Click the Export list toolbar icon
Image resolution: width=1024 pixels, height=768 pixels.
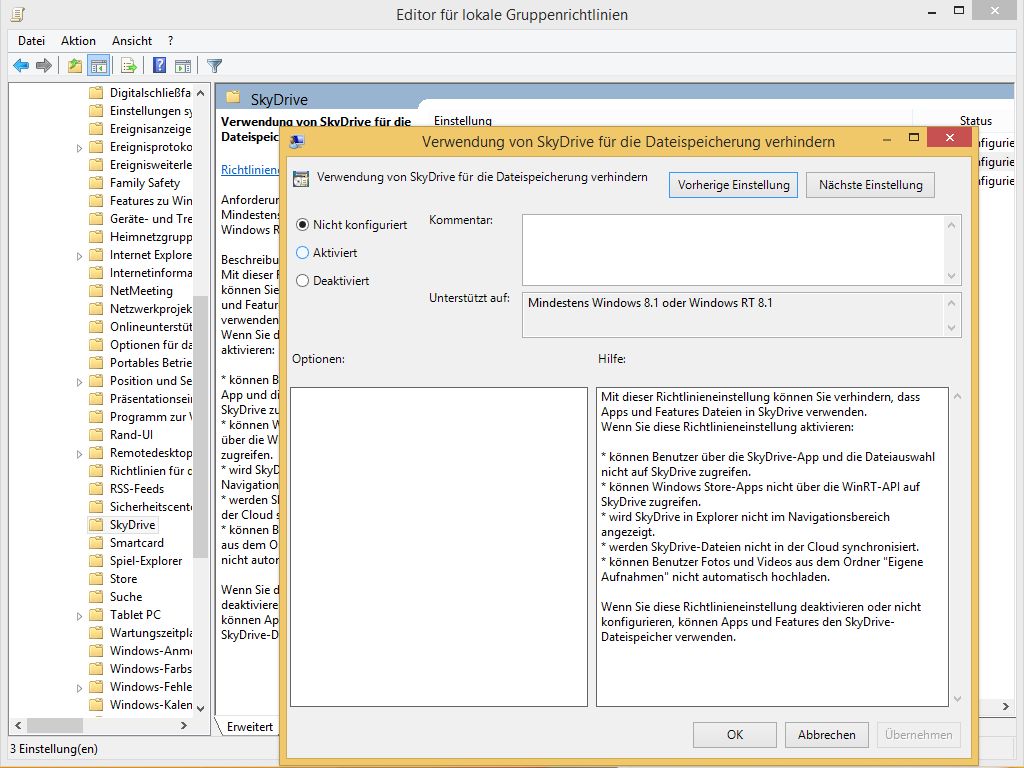(x=129, y=65)
